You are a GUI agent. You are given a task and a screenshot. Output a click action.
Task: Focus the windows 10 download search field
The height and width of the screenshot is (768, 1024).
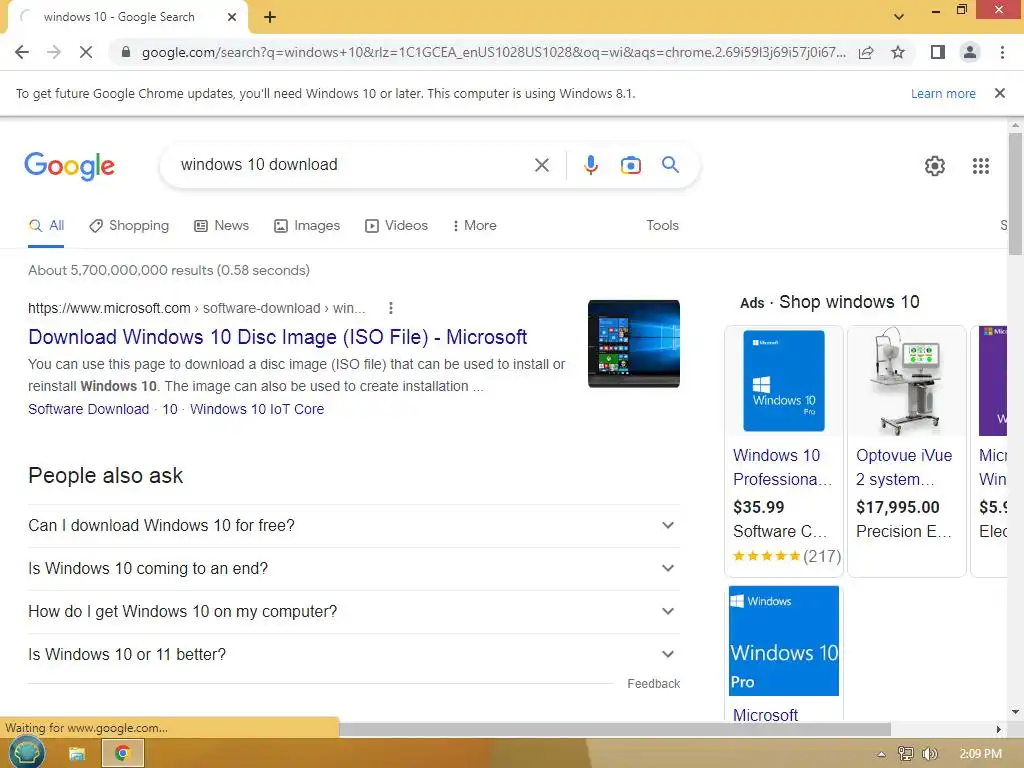[353, 165]
